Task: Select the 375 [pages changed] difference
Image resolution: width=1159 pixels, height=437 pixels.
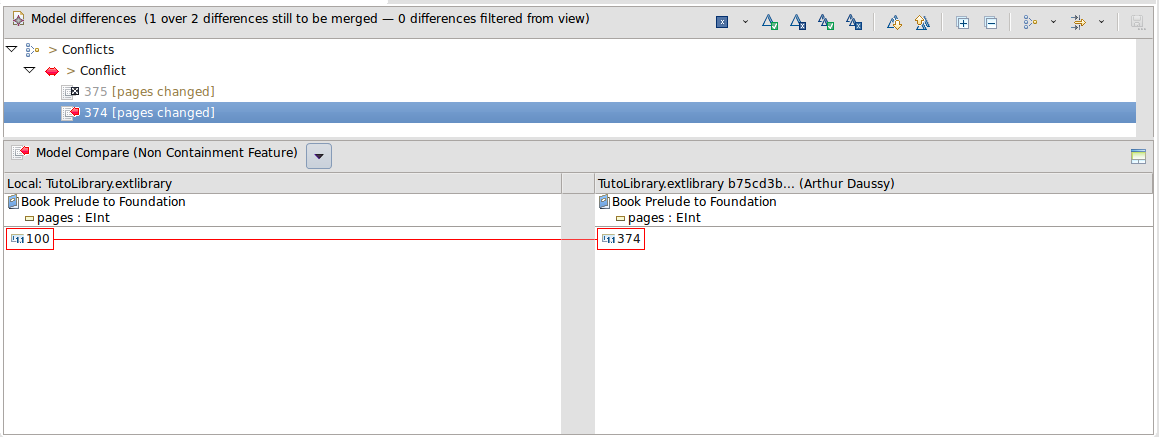Action: tap(148, 92)
